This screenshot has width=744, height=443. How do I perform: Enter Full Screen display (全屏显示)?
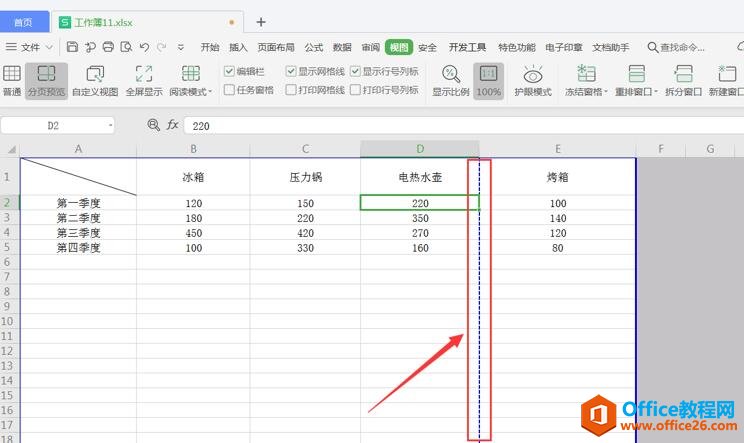pyautogui.click(x=144, y=81)
